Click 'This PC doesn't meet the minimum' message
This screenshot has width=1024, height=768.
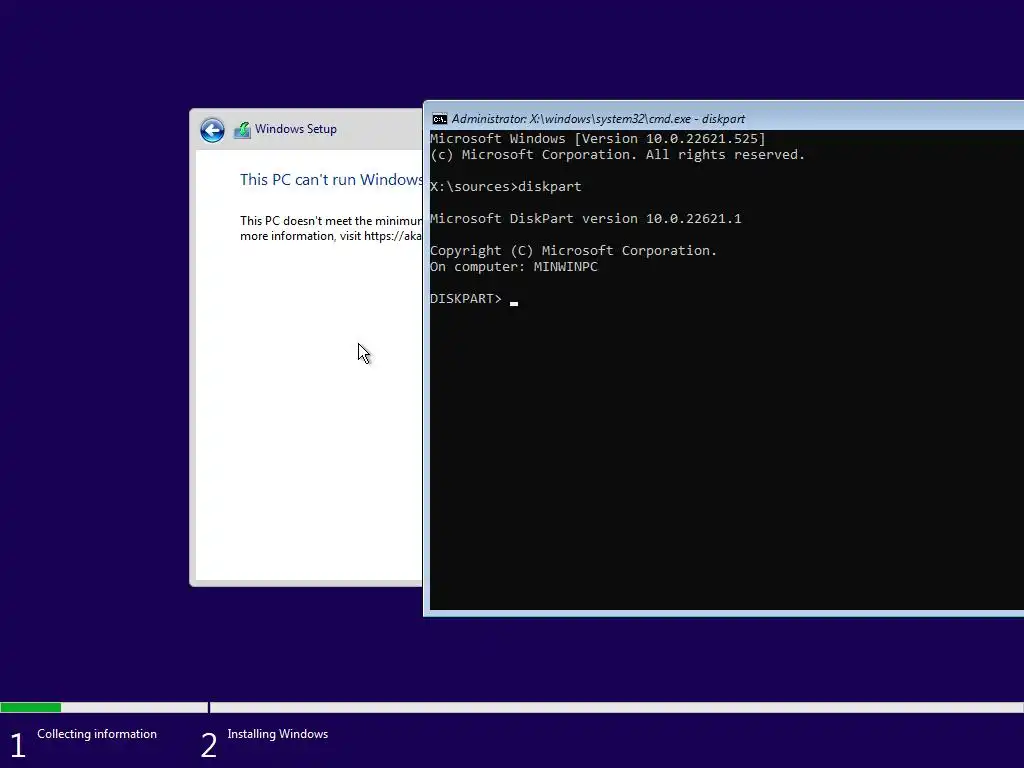(331, 221)
